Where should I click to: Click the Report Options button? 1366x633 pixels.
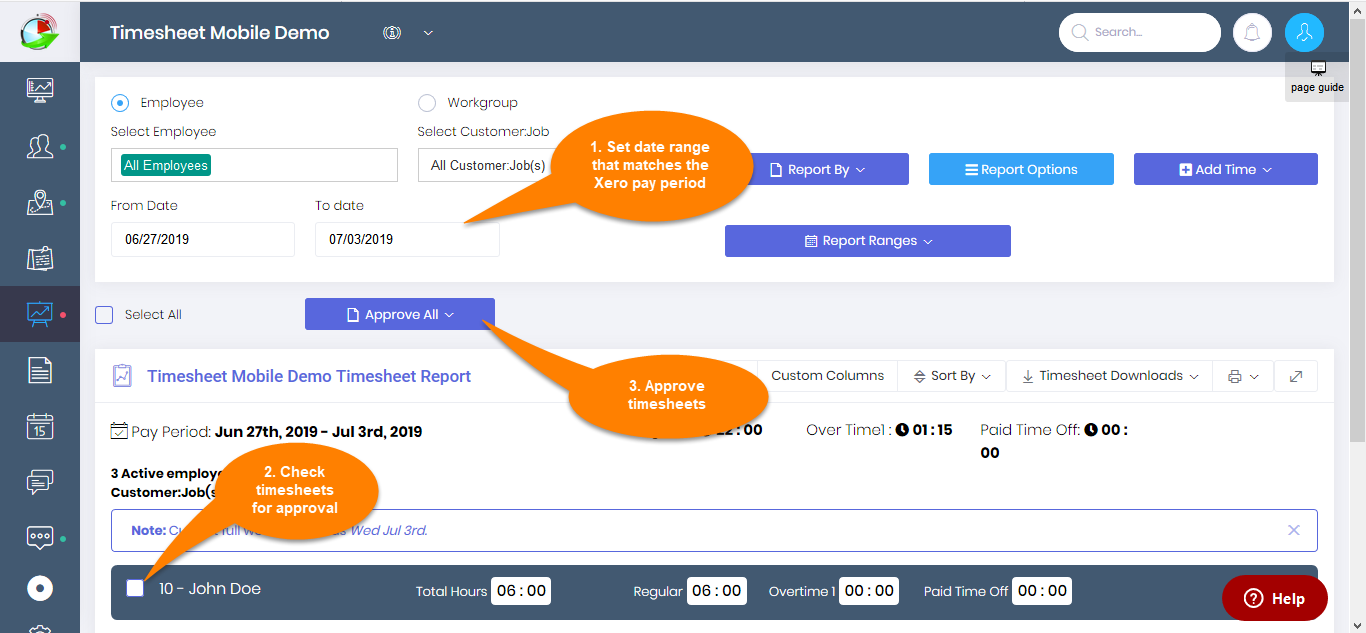[1021, 169]
